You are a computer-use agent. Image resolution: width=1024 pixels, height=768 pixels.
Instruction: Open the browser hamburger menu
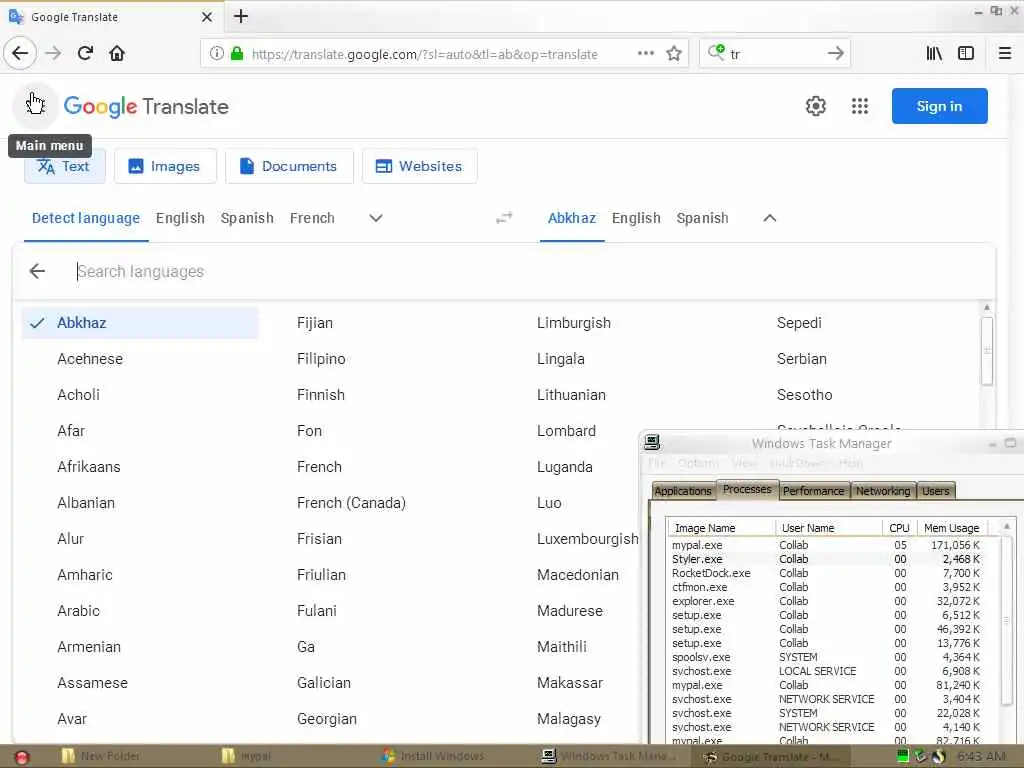(x=1004, y=53)
